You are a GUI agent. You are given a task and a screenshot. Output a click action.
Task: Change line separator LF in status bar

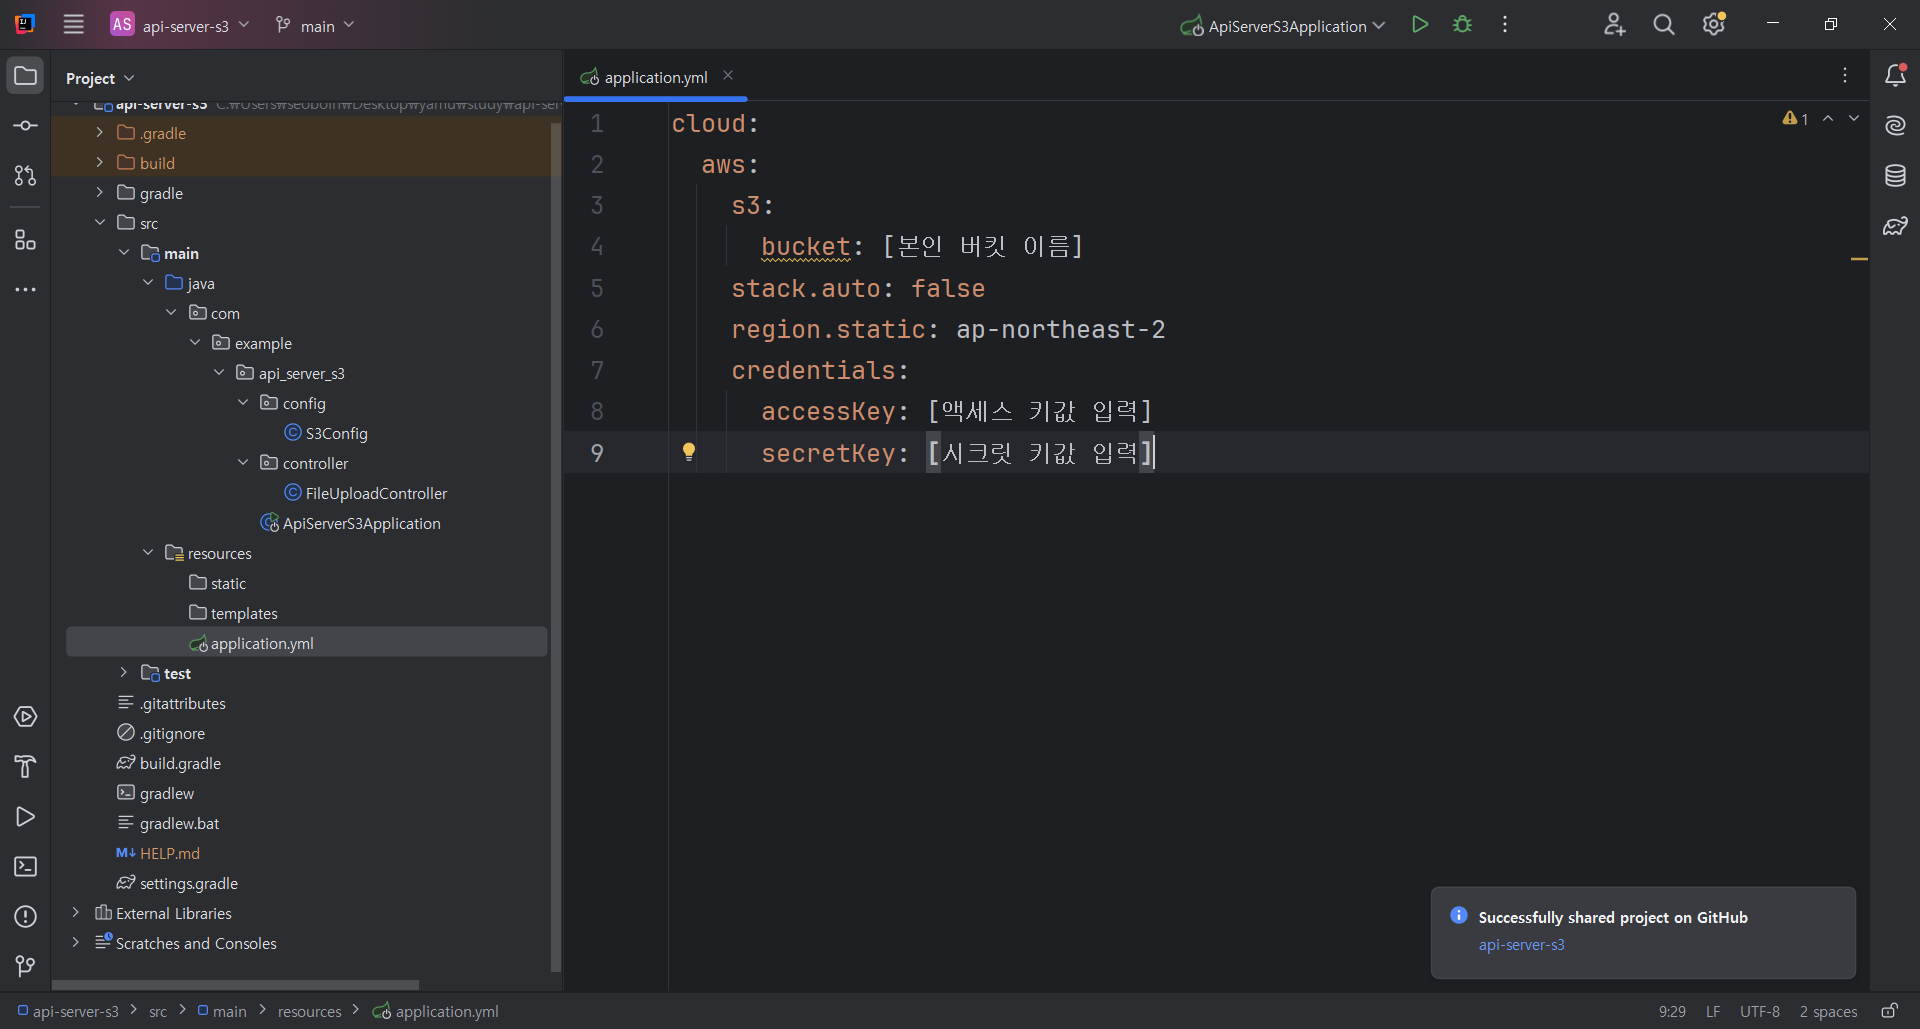[1713, 1012]
